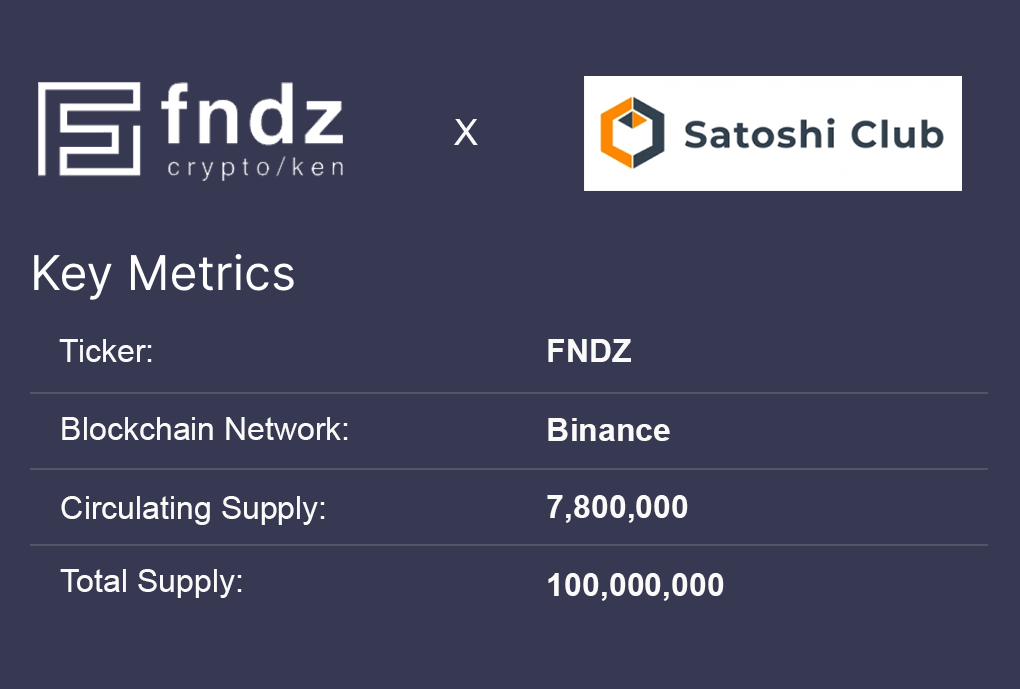Screen dimensions: 1020x689
Task: Select the 100,000,000 total supply value
Action: click(635, 585)
